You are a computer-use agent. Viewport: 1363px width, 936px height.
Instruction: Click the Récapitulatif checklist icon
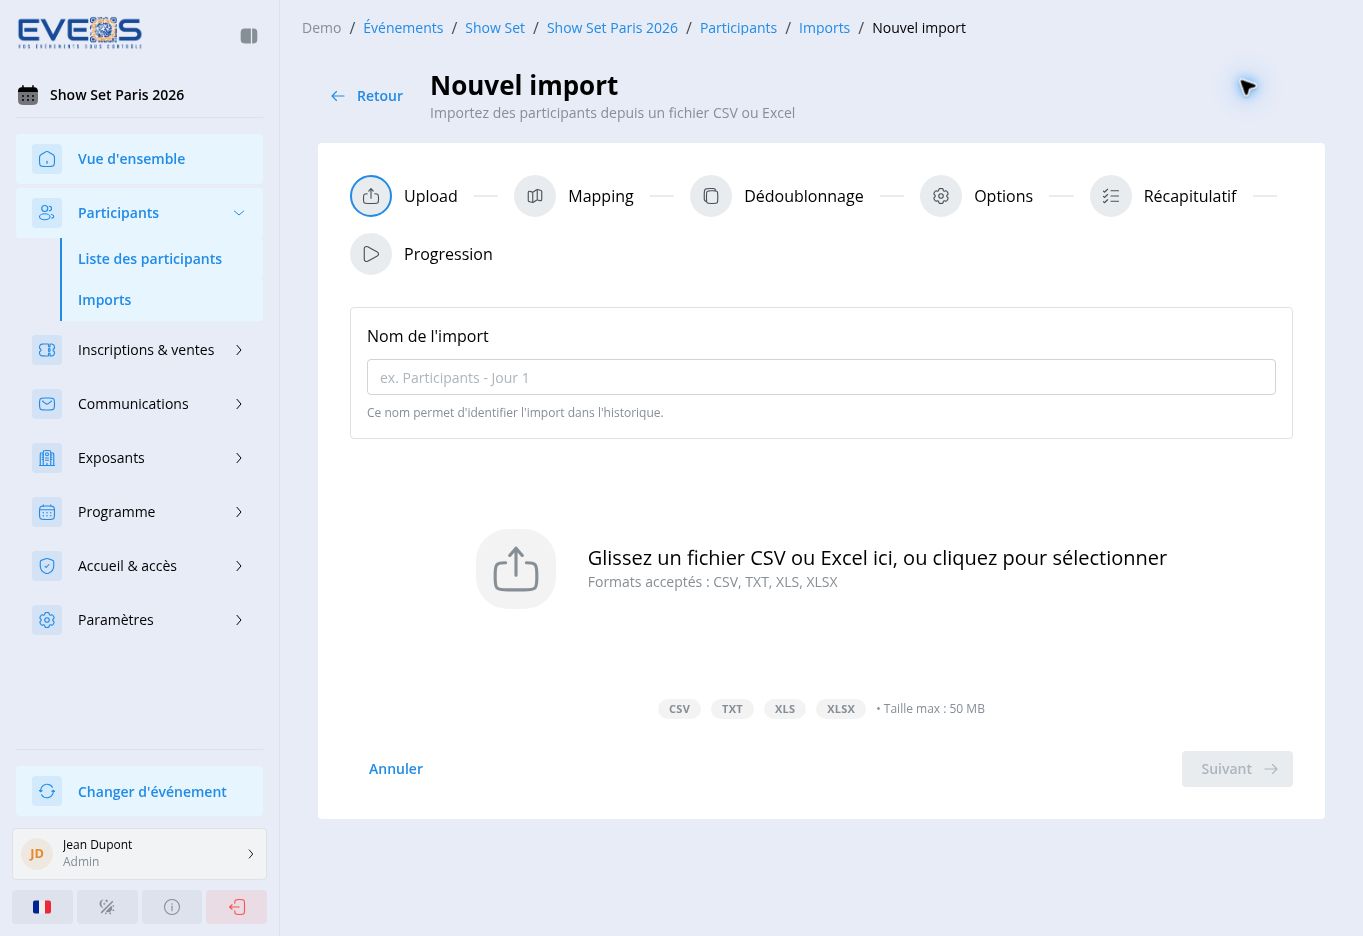(1111, 196)
